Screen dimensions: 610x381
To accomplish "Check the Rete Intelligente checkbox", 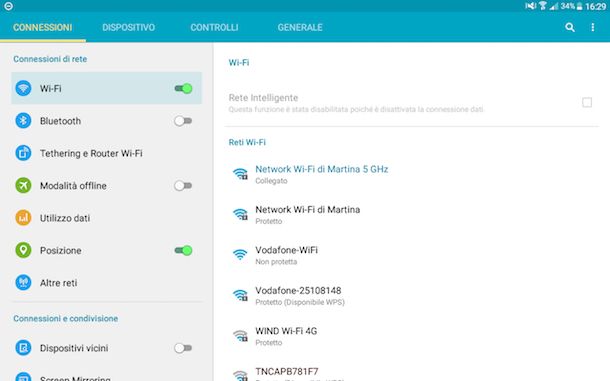I will pos(587,102).
